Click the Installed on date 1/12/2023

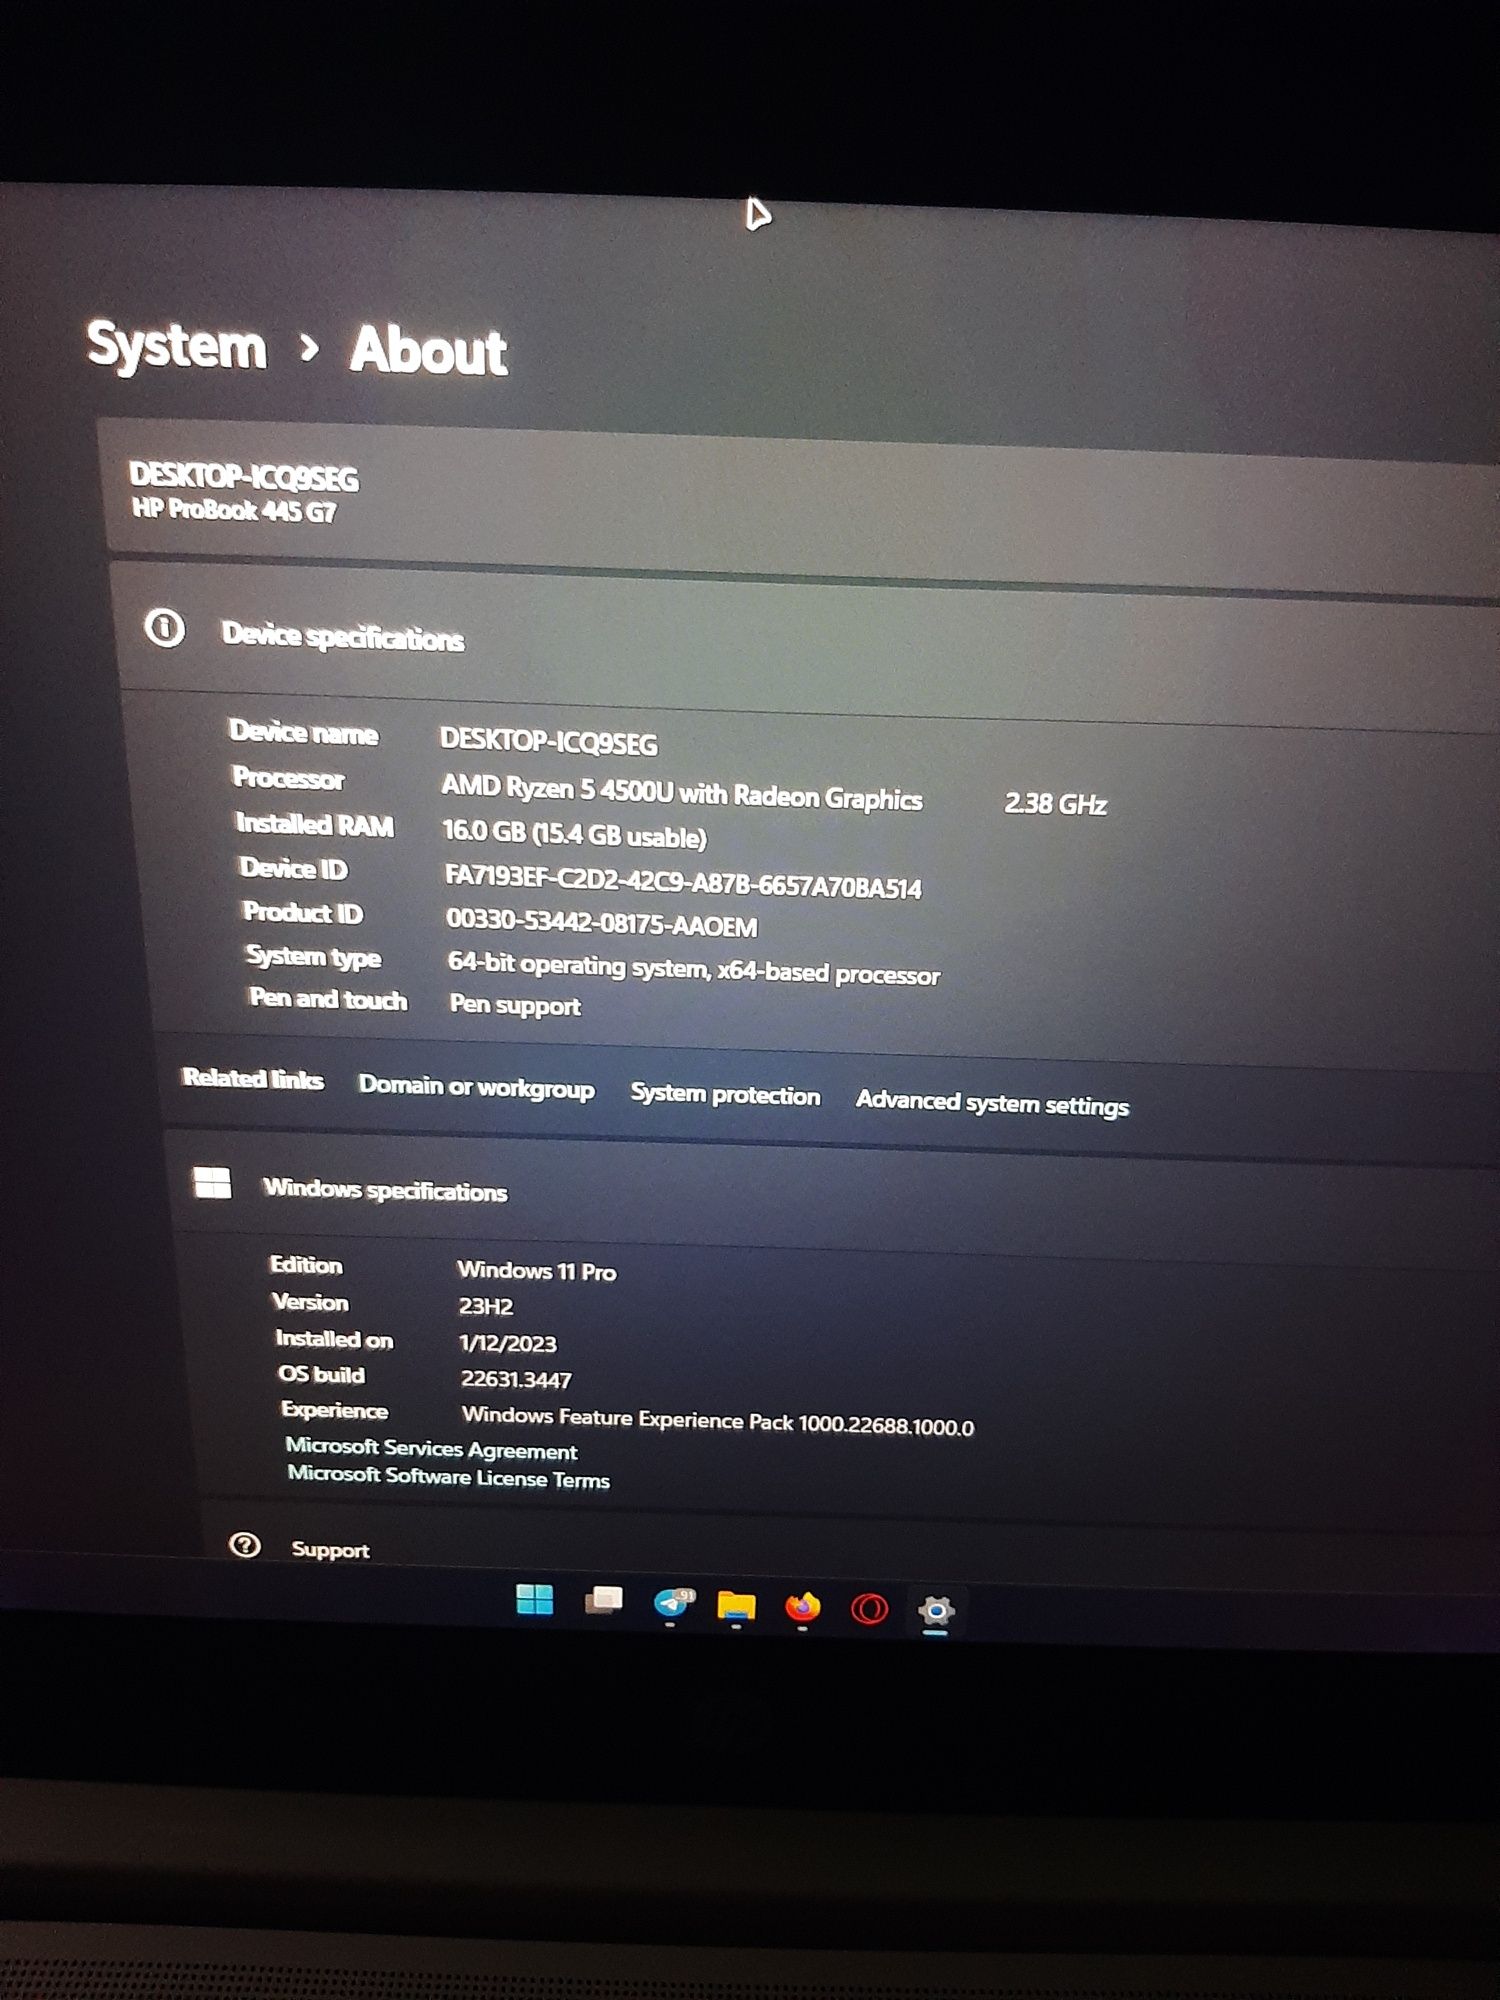pyautogui.click(x=508, y=1343)
